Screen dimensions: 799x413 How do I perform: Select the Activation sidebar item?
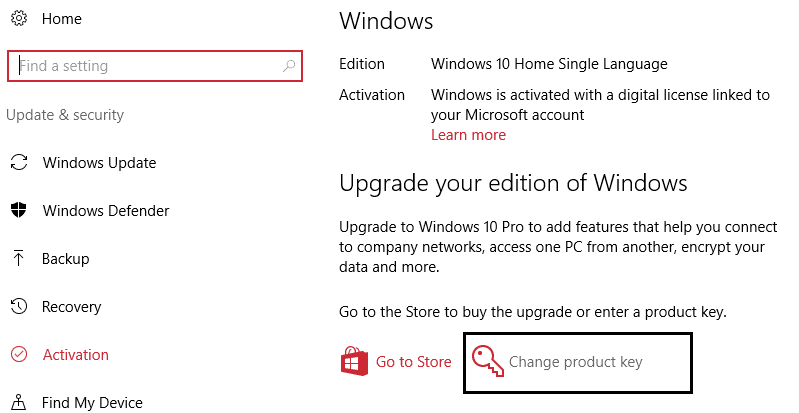click(75, 355)
